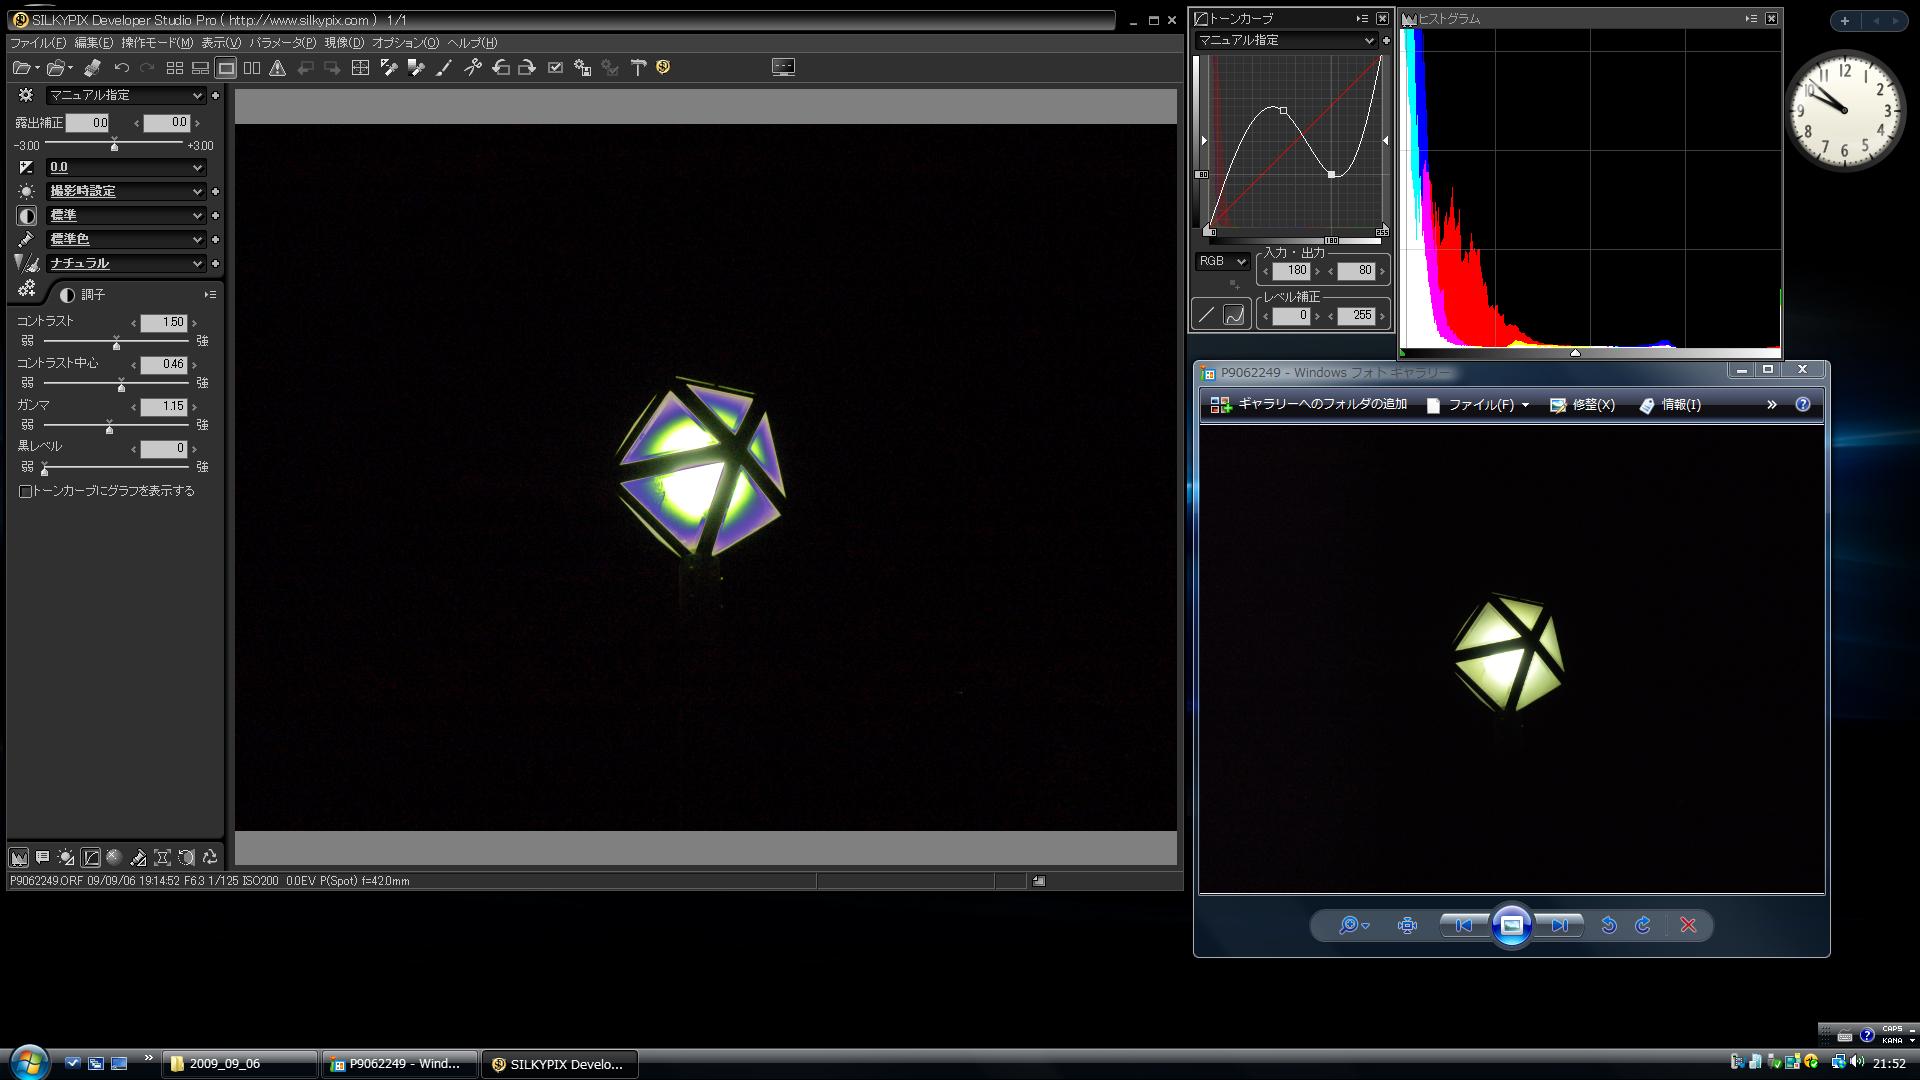Select the spline curve mode icon
The height and width of the screenshot is (1080, 1920).
[1234, 315]
